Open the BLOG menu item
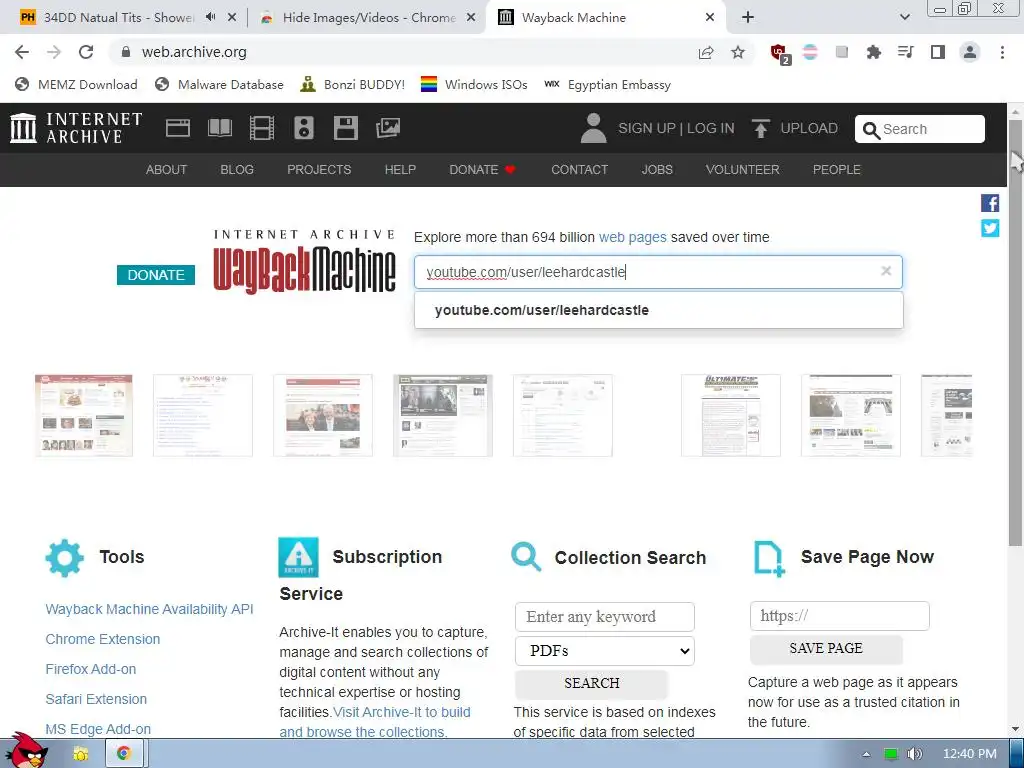Viewport: 1024px width, 768px height. point(236,170)
